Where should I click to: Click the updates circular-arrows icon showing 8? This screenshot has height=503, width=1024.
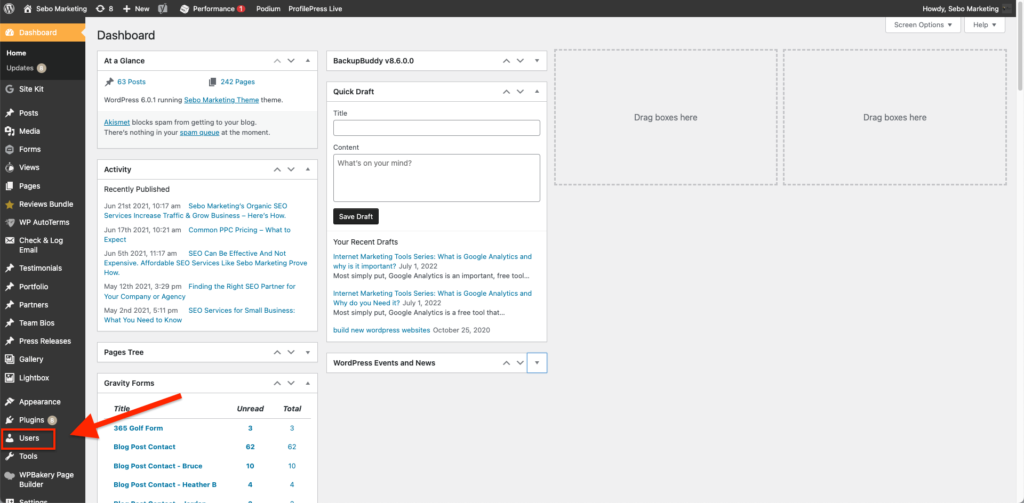point(99,8)
